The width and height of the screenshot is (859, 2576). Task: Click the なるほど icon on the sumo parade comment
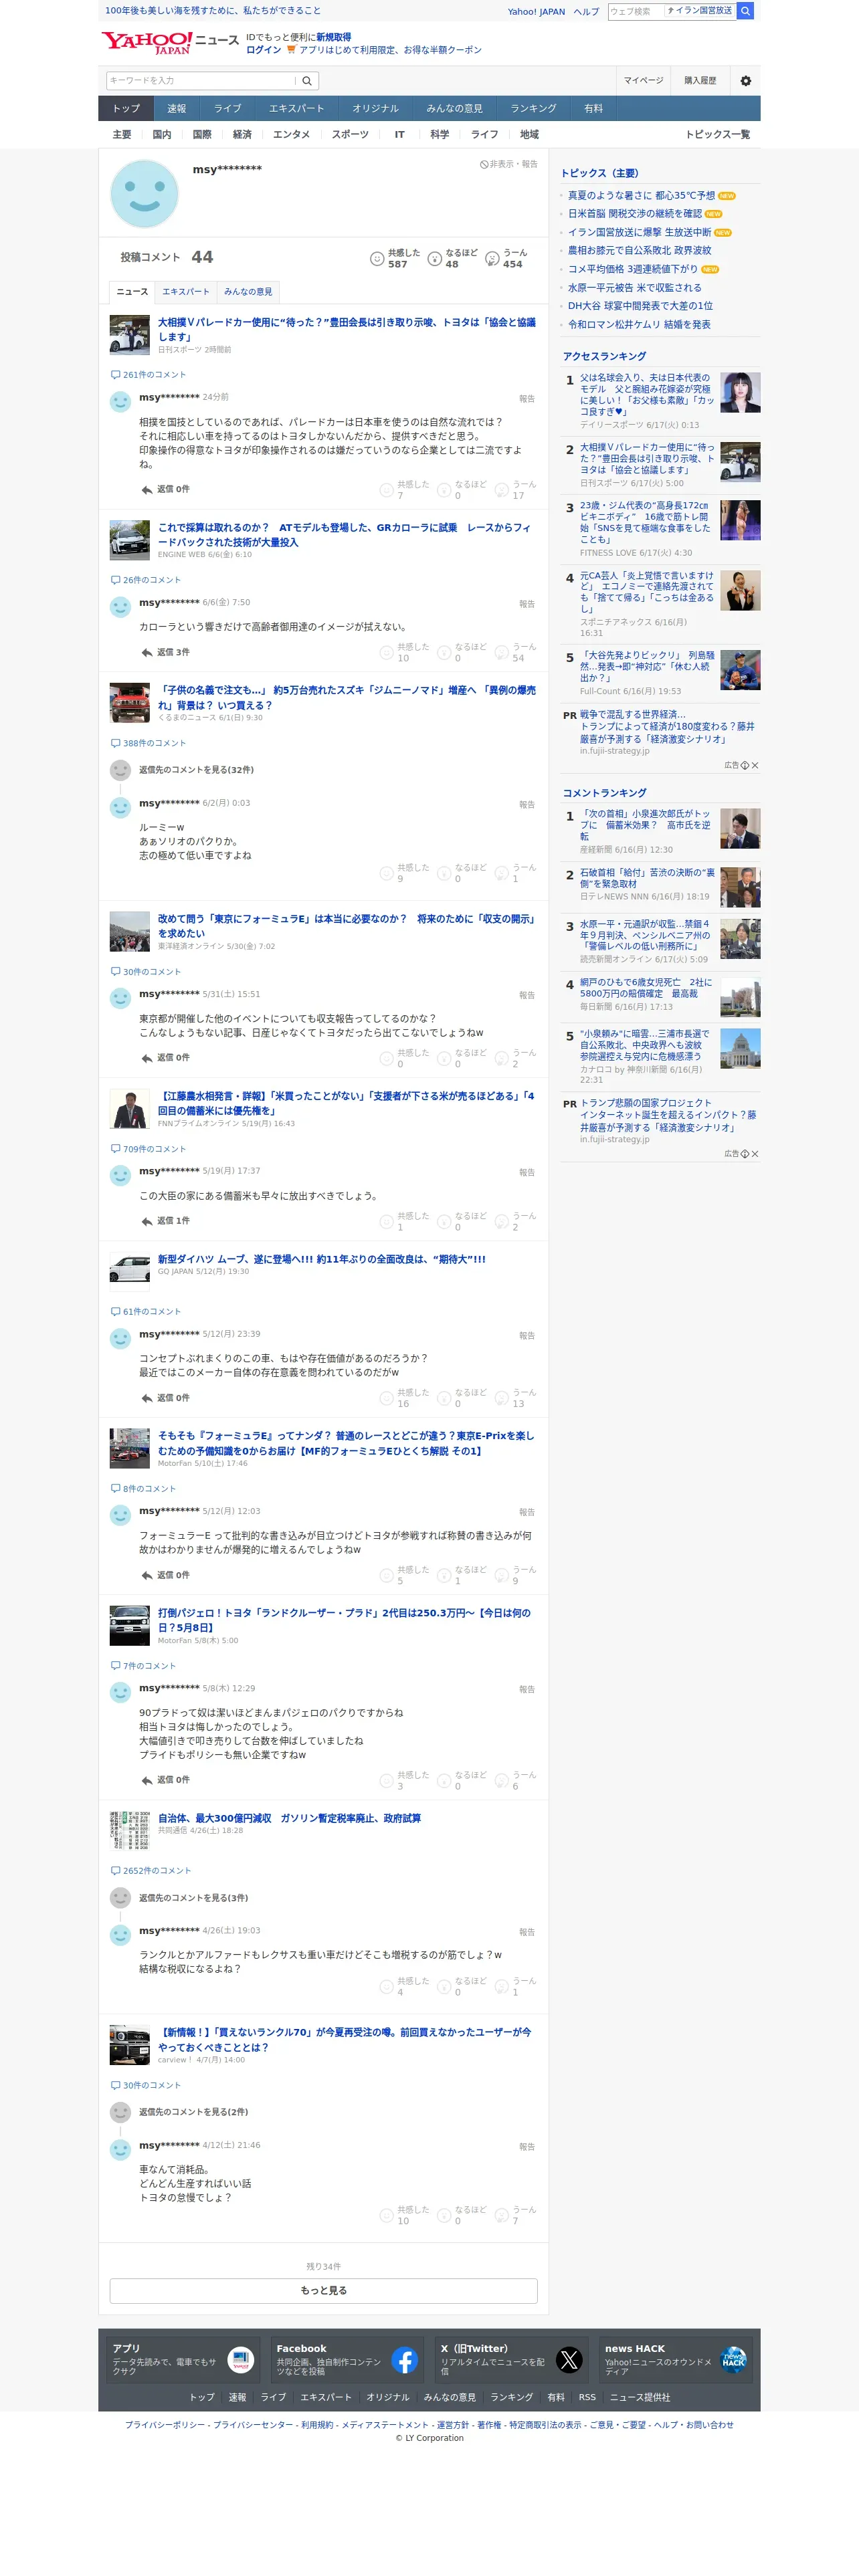click(444, 490)
